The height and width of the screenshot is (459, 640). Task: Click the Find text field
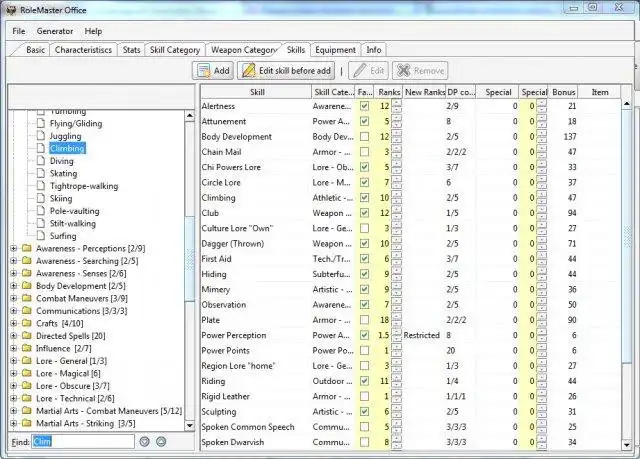[x=83, y=441]
